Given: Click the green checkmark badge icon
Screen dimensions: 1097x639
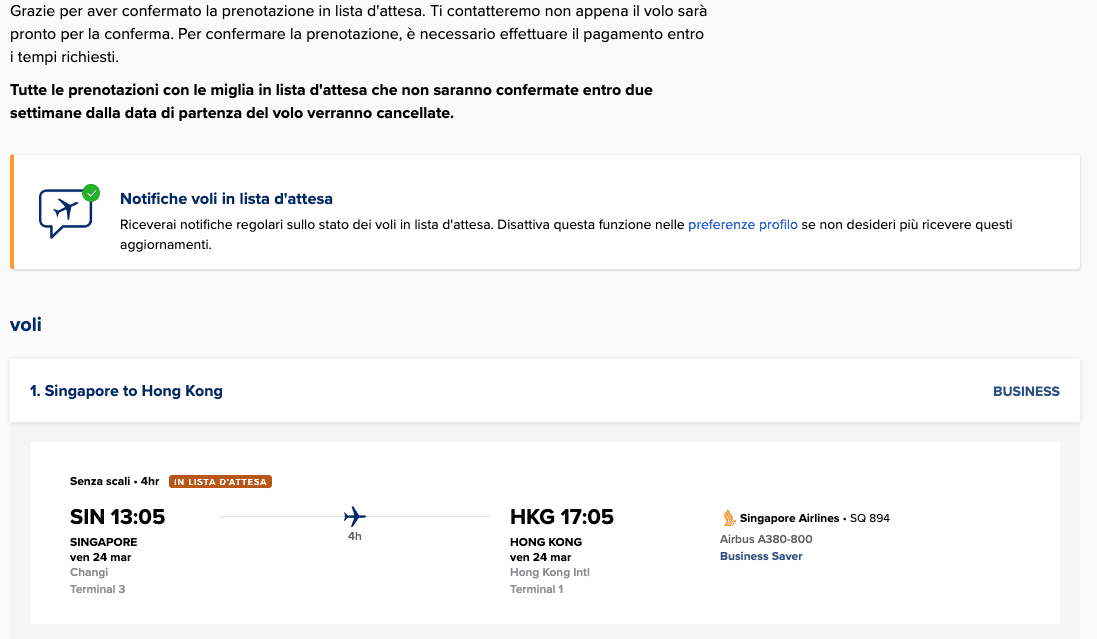Looking at the screenshot, I should coord(91,193).
